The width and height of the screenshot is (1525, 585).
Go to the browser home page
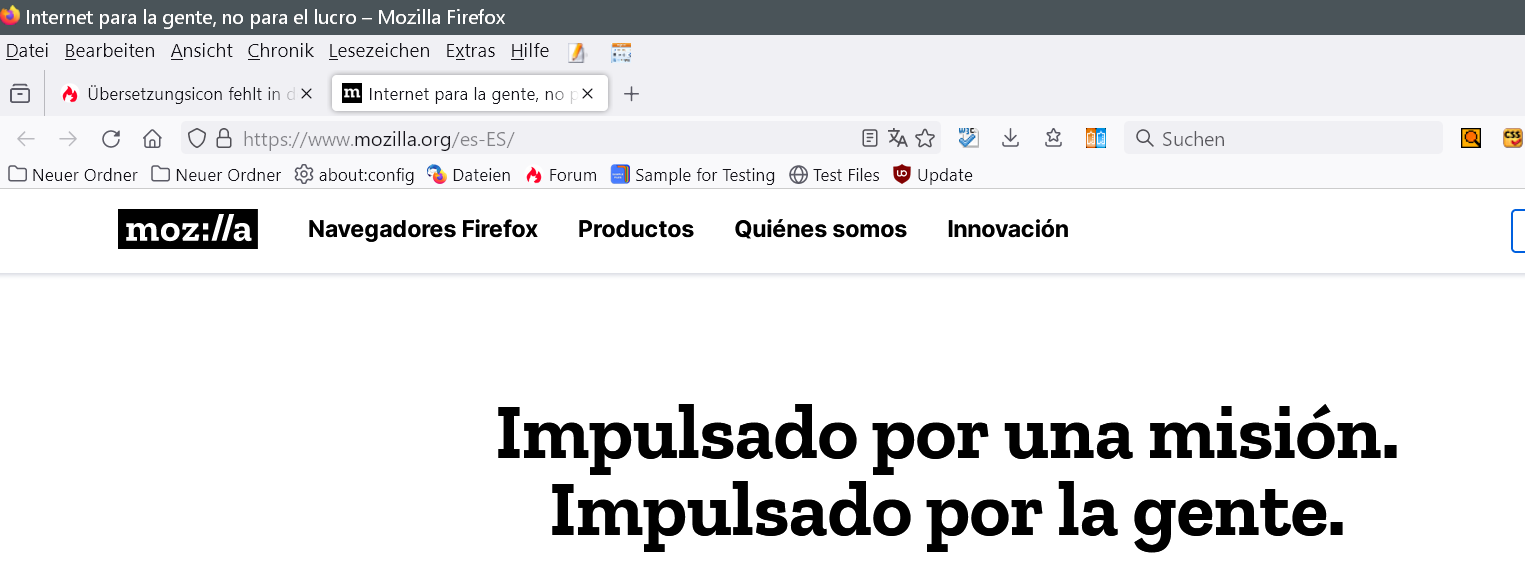[152, 138]
